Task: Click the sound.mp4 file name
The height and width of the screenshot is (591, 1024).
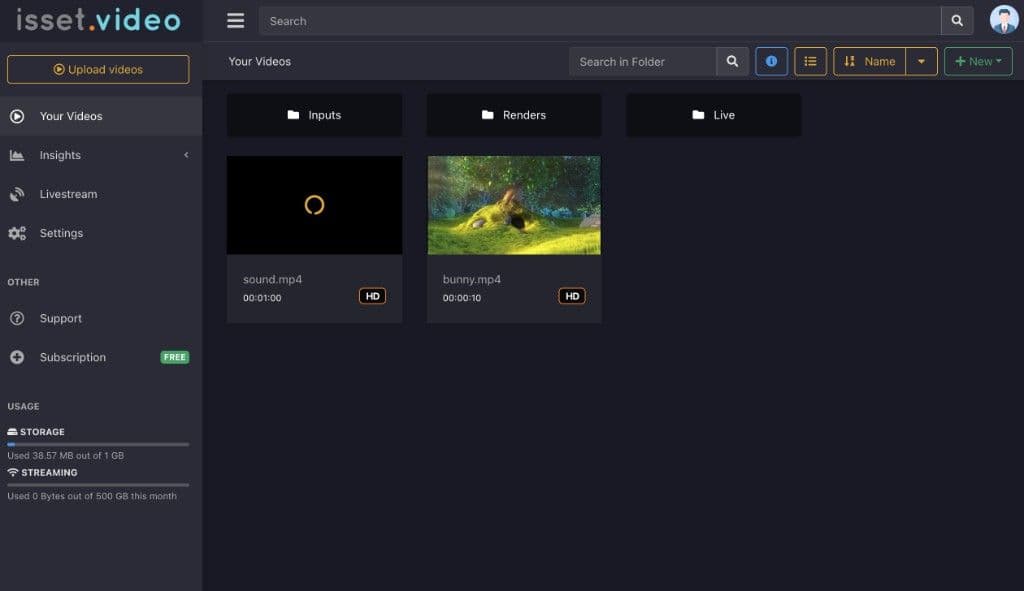Action: [x=272, y=280]
